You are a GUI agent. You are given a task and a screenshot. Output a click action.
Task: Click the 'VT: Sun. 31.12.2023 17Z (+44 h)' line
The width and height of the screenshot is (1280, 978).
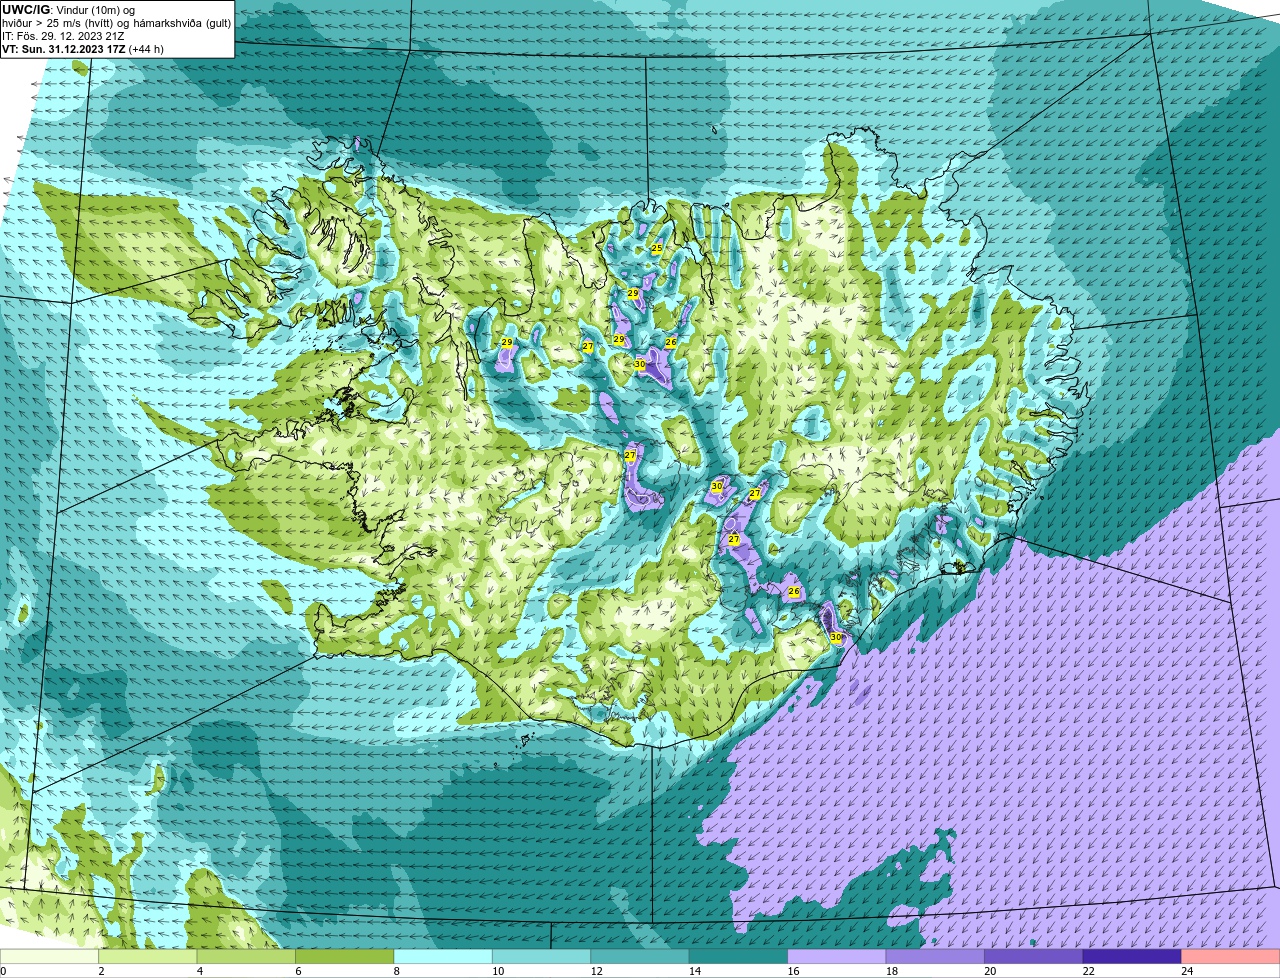pos(83,48)
